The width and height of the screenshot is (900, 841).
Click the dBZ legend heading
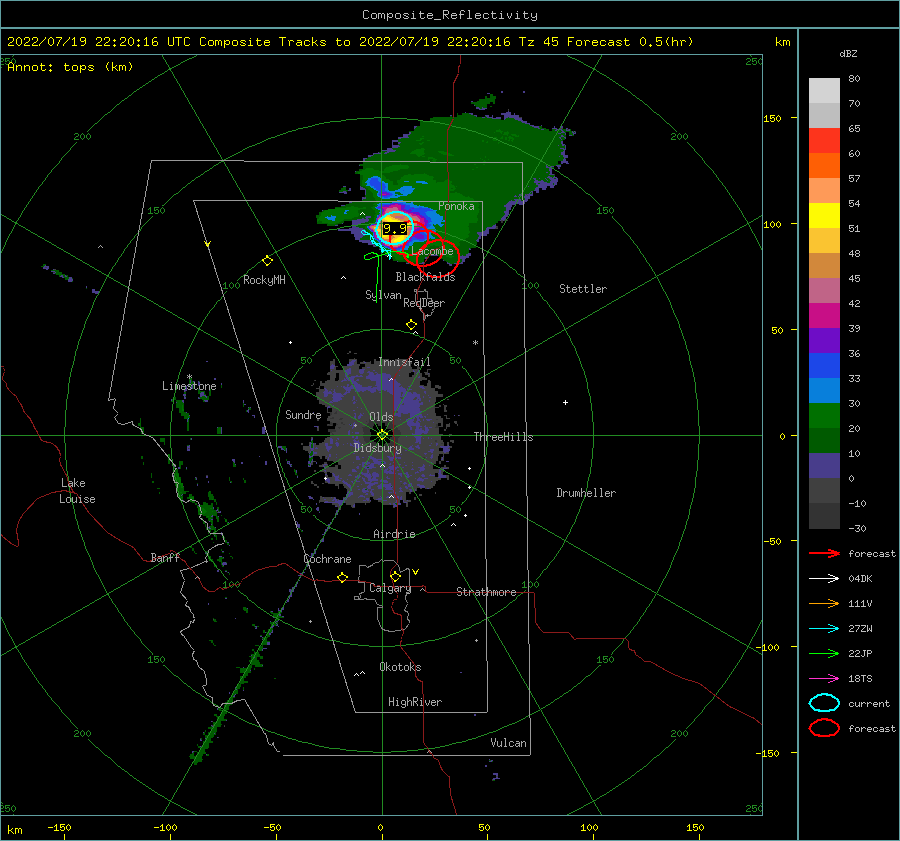tap(848, 54)
